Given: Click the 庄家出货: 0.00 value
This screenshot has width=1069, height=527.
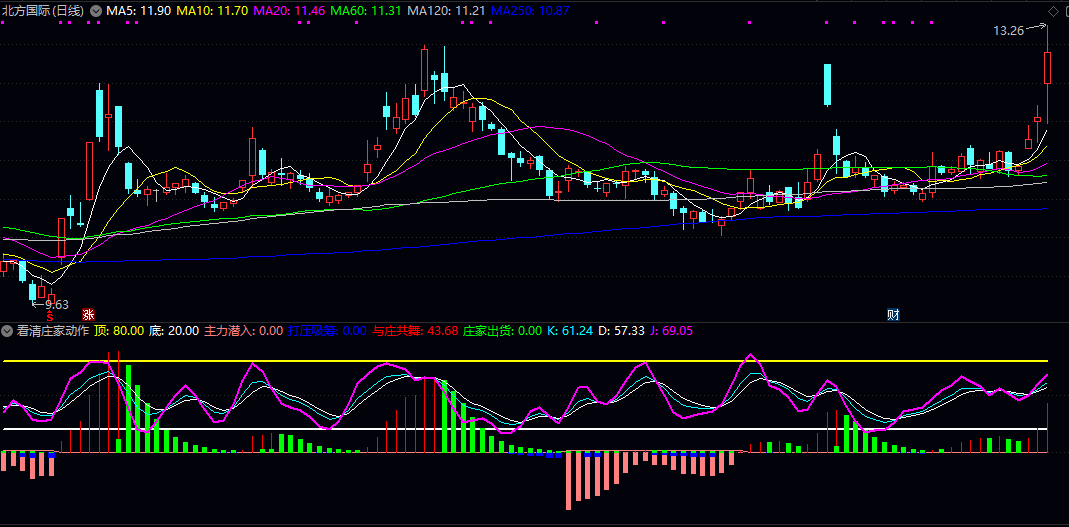Looking at the screenshot, I should 502,331.
